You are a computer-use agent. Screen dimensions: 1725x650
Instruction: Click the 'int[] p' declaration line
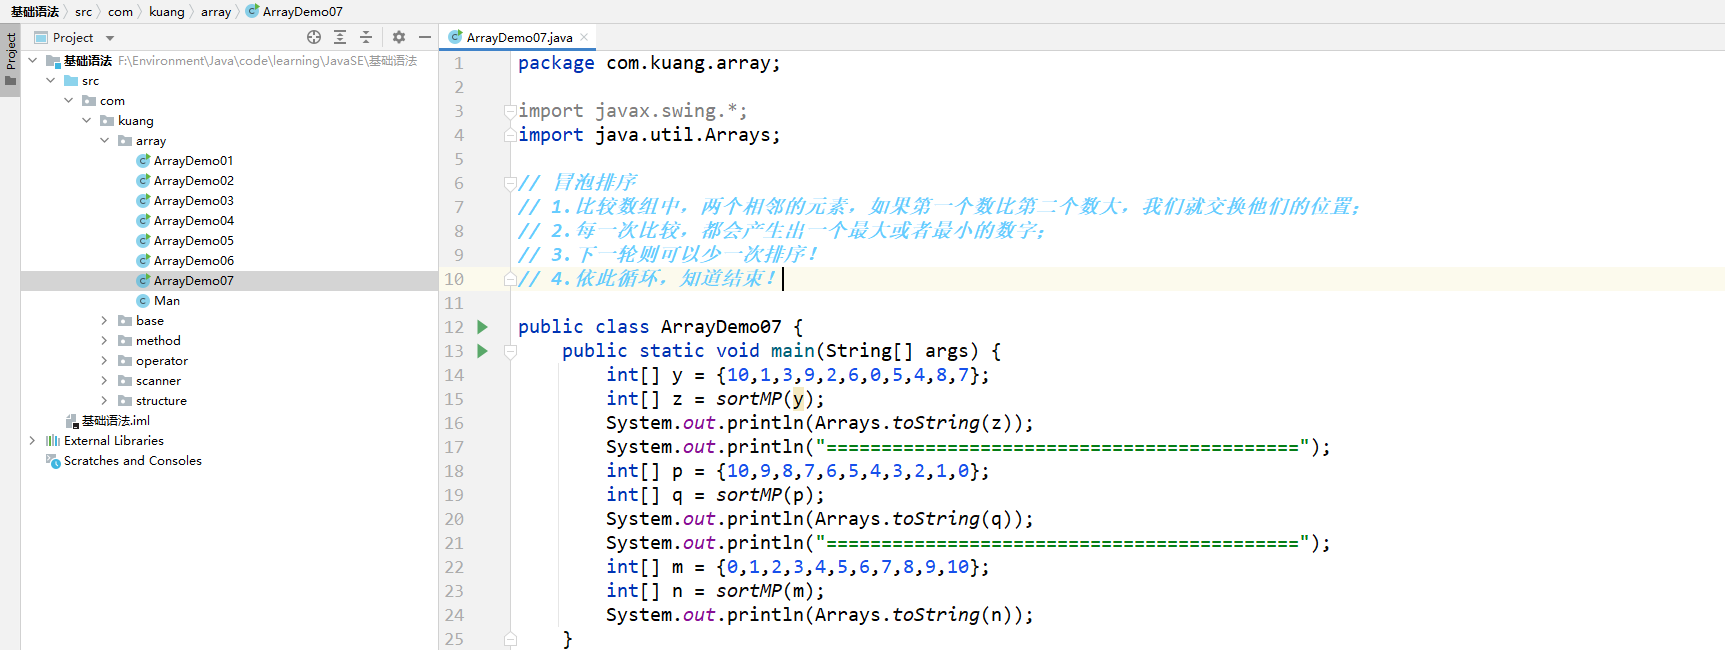pos(797,471)
